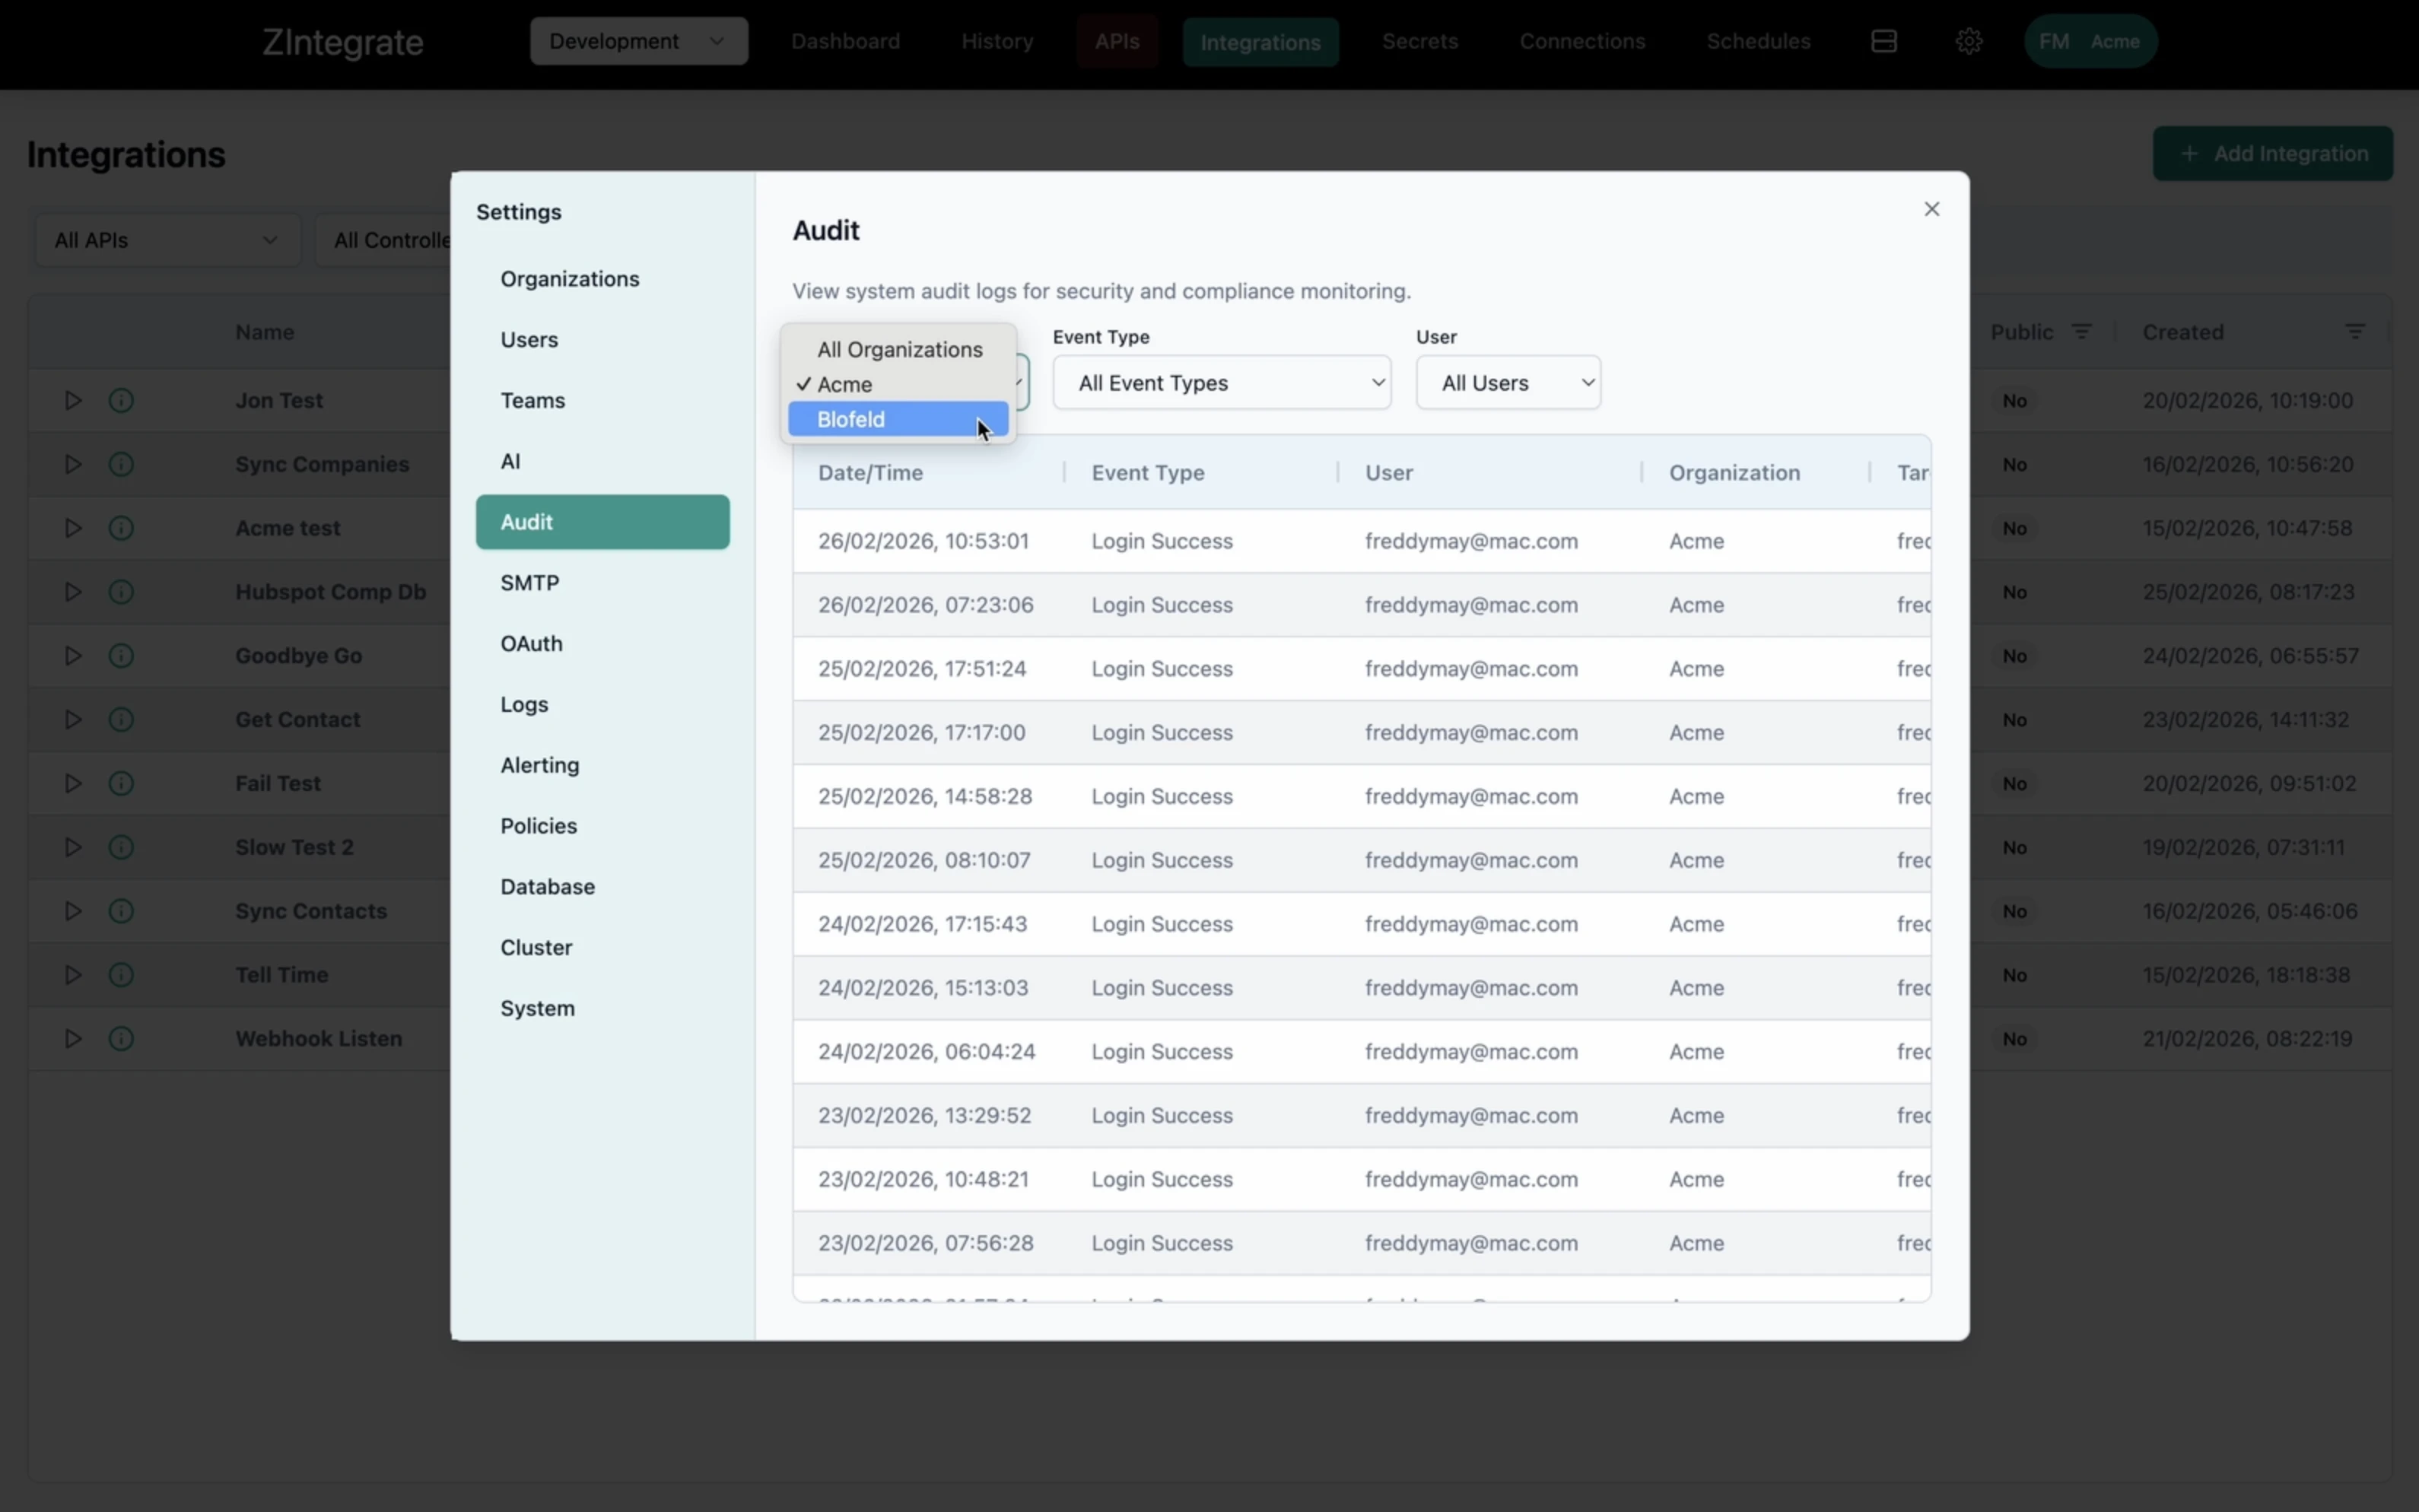Click the settings gear icon in top bar
2419x1512 pixels.
click(x=1968, y=41)
